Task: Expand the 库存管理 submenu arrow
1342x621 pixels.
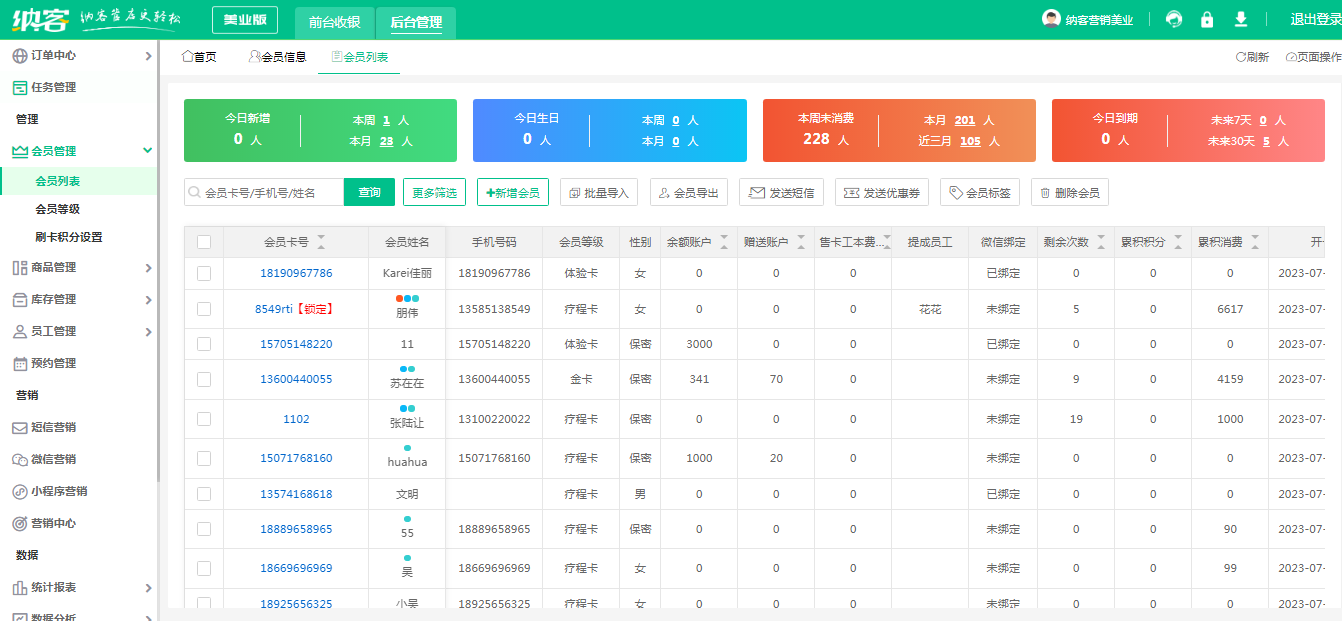Action: click(x=148, y=299)
